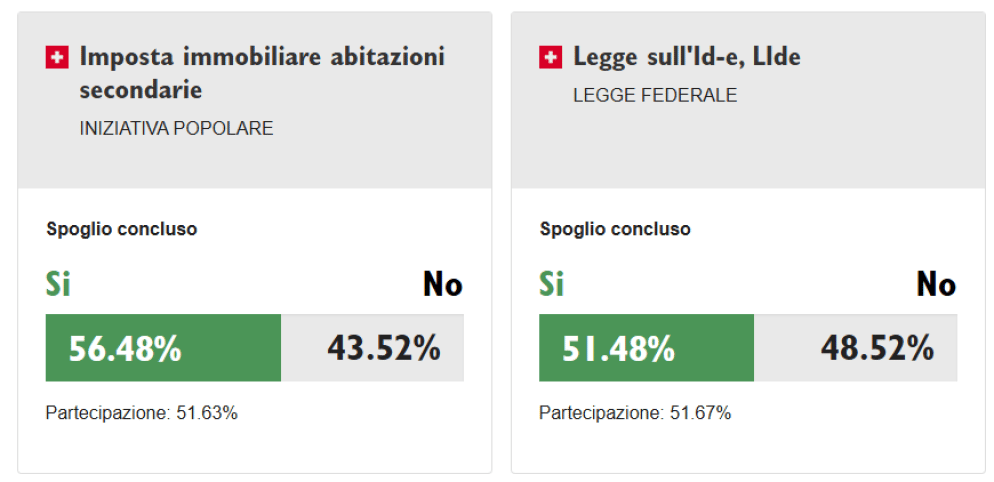Click No label in housing tax card

click(443, 284)
